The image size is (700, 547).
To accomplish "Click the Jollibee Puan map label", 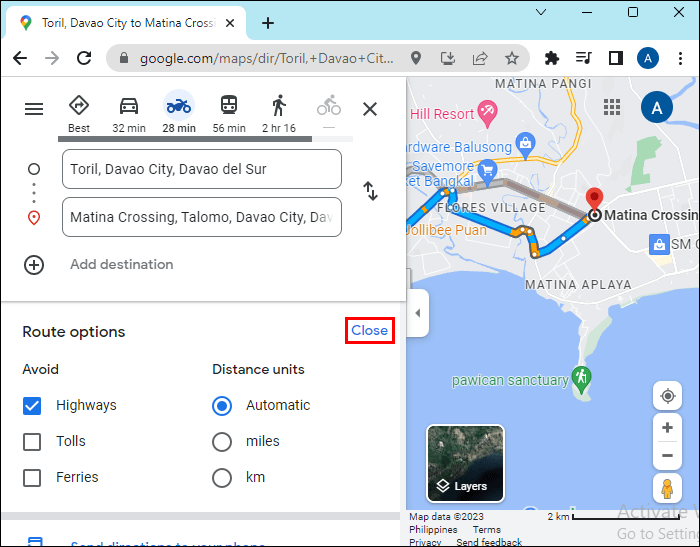I will tap(447, 230).
